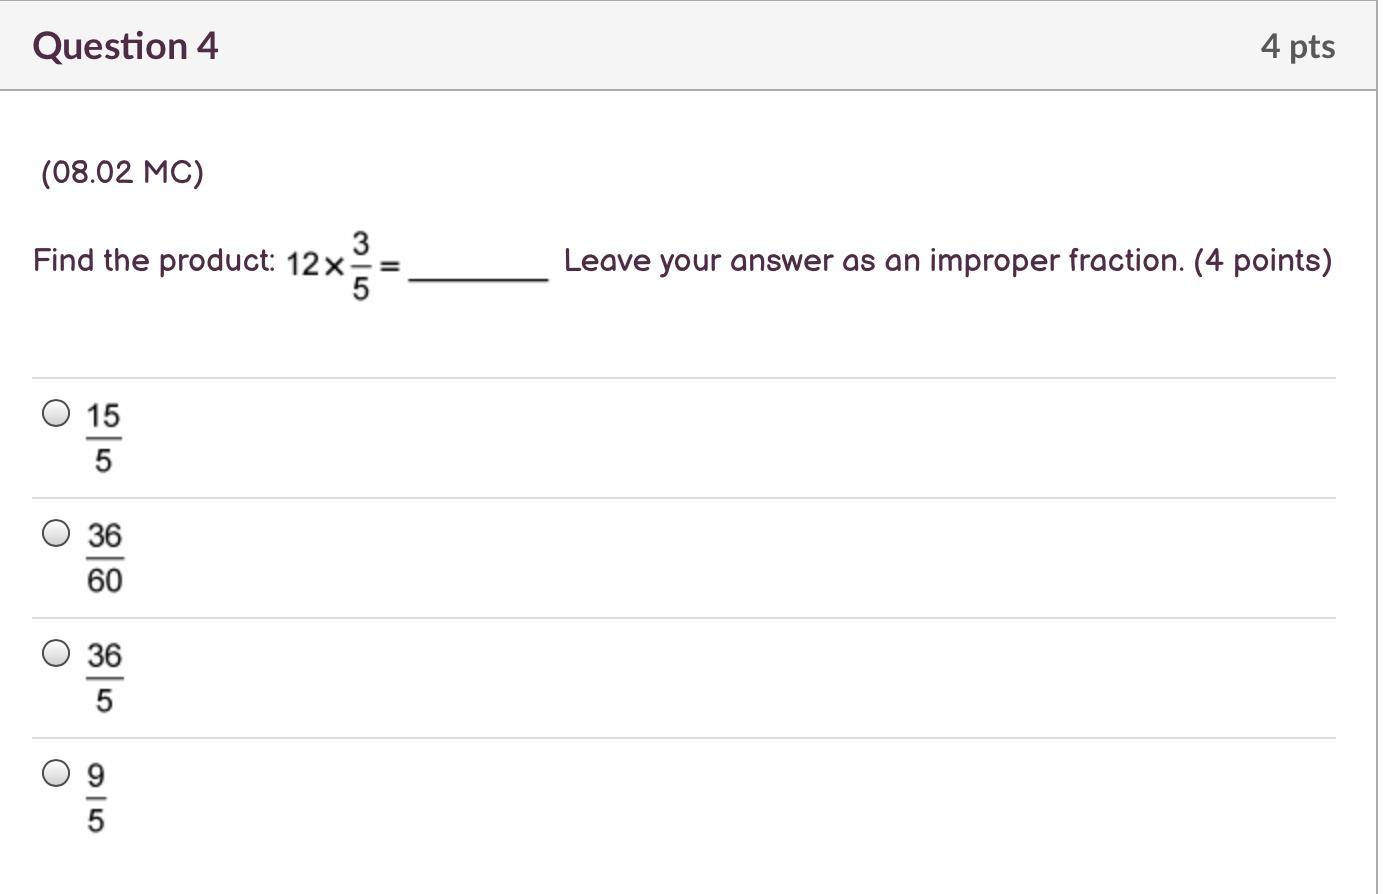The height and width of the screenshot is (894, 1383).
Task: Mark the 36/5 option radio button
Action: coord(57,653)
